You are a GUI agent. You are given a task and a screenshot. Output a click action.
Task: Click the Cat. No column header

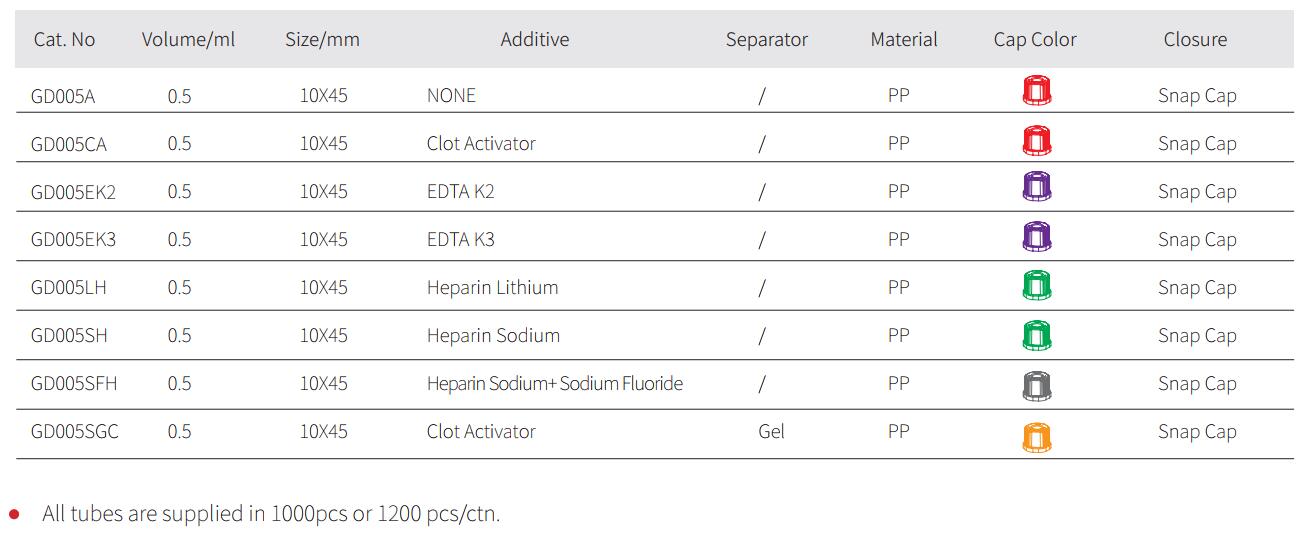coord(65,40)
